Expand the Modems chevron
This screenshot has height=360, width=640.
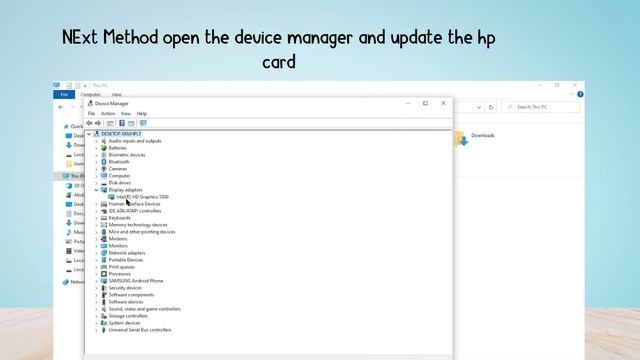tap(97, 239)
